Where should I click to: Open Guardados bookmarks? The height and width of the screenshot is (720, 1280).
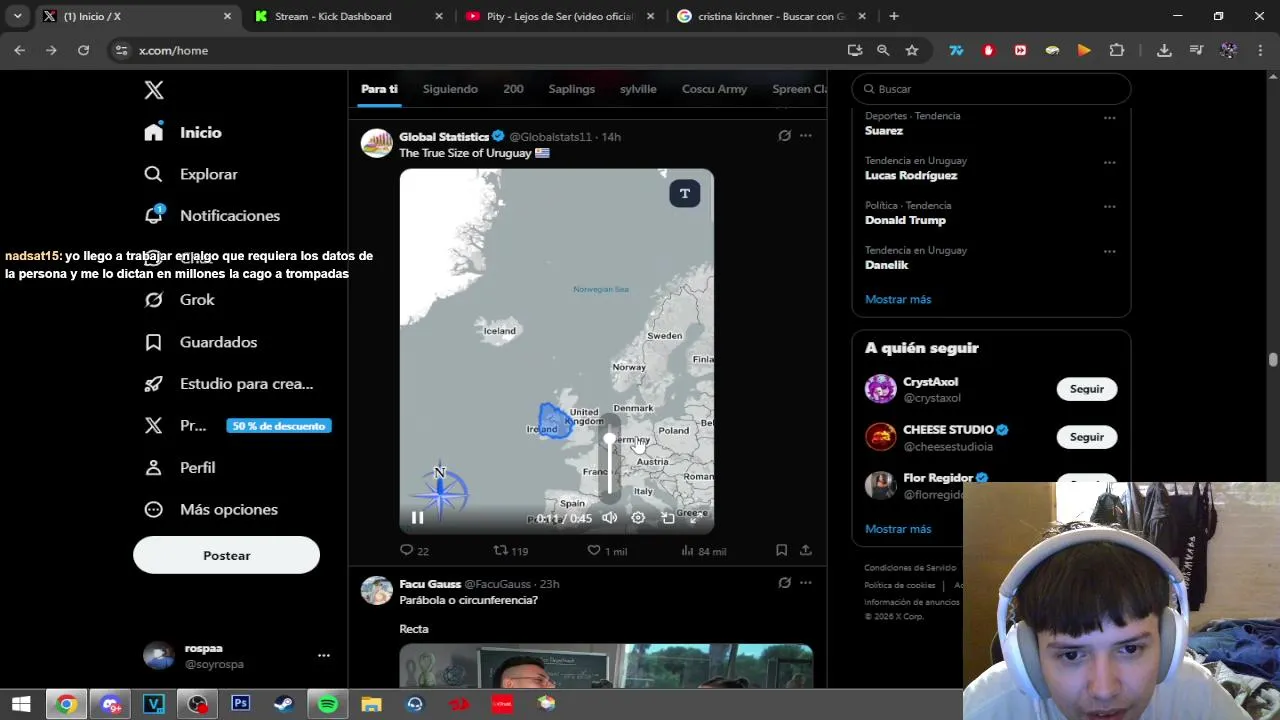201,342
